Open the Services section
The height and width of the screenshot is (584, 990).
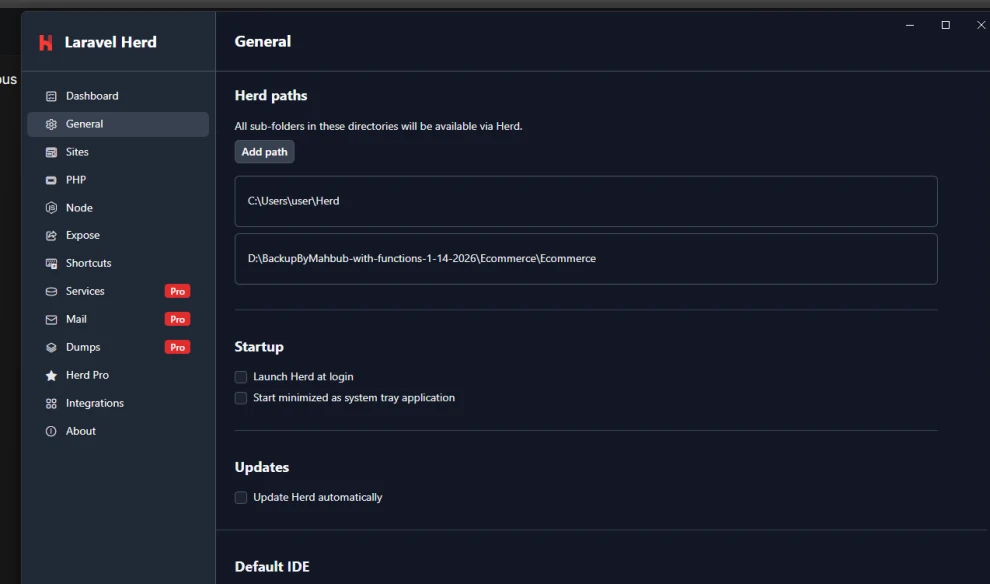pos(118,291)
